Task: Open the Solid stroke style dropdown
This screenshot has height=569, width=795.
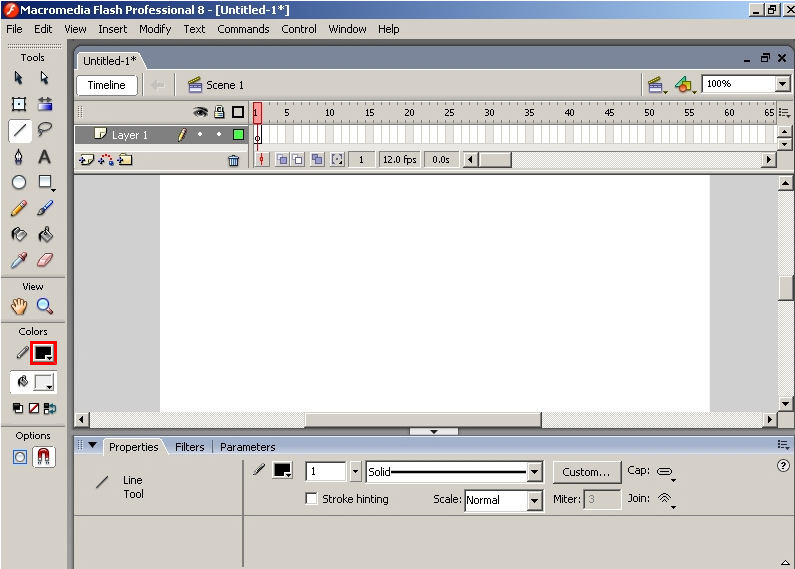Action: point(534,472)
